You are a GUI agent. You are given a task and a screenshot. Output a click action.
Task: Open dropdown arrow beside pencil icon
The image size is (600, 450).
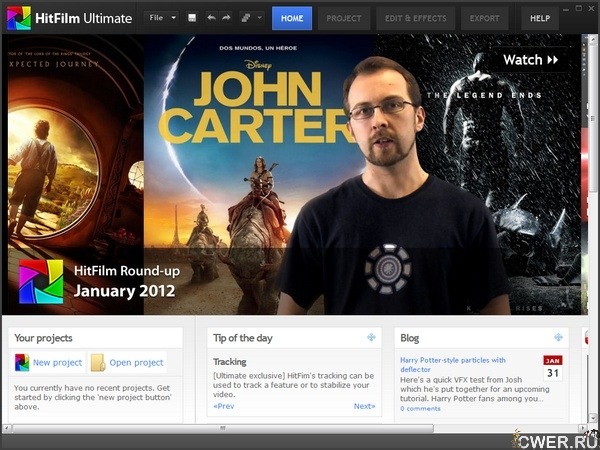click(260, 18)
